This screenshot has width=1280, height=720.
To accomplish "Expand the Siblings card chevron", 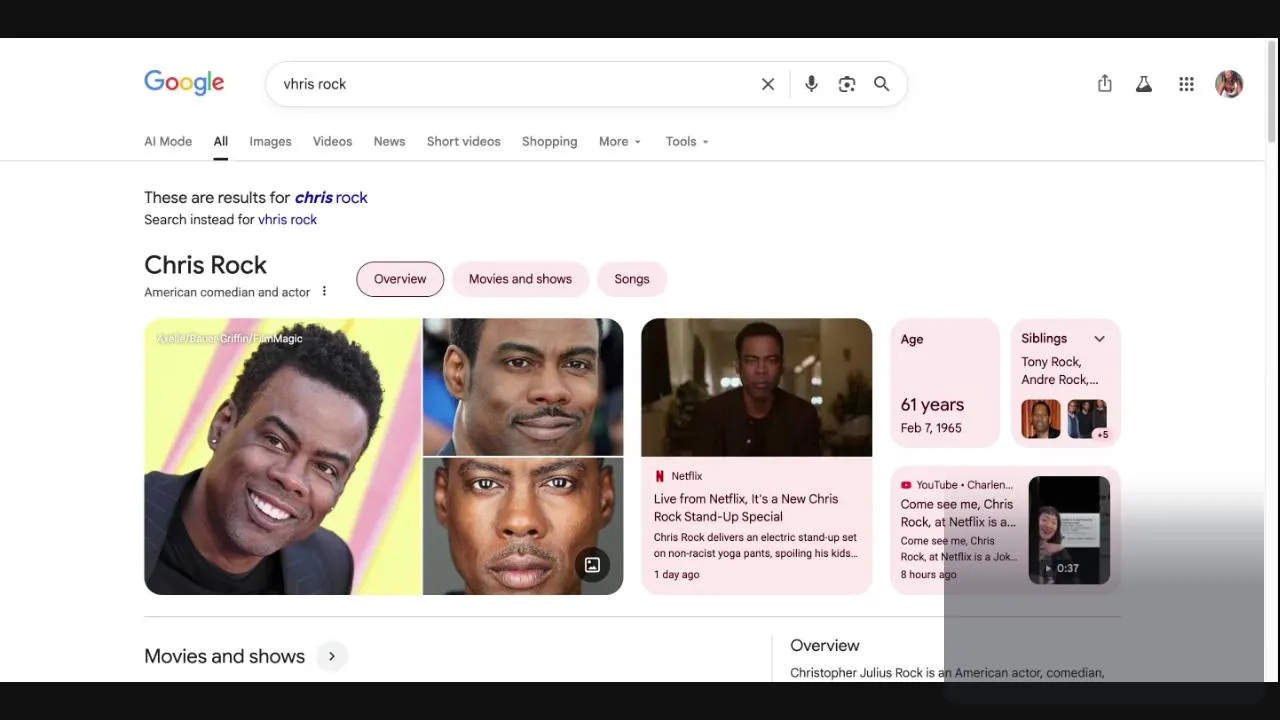I will coord(1099,339).
